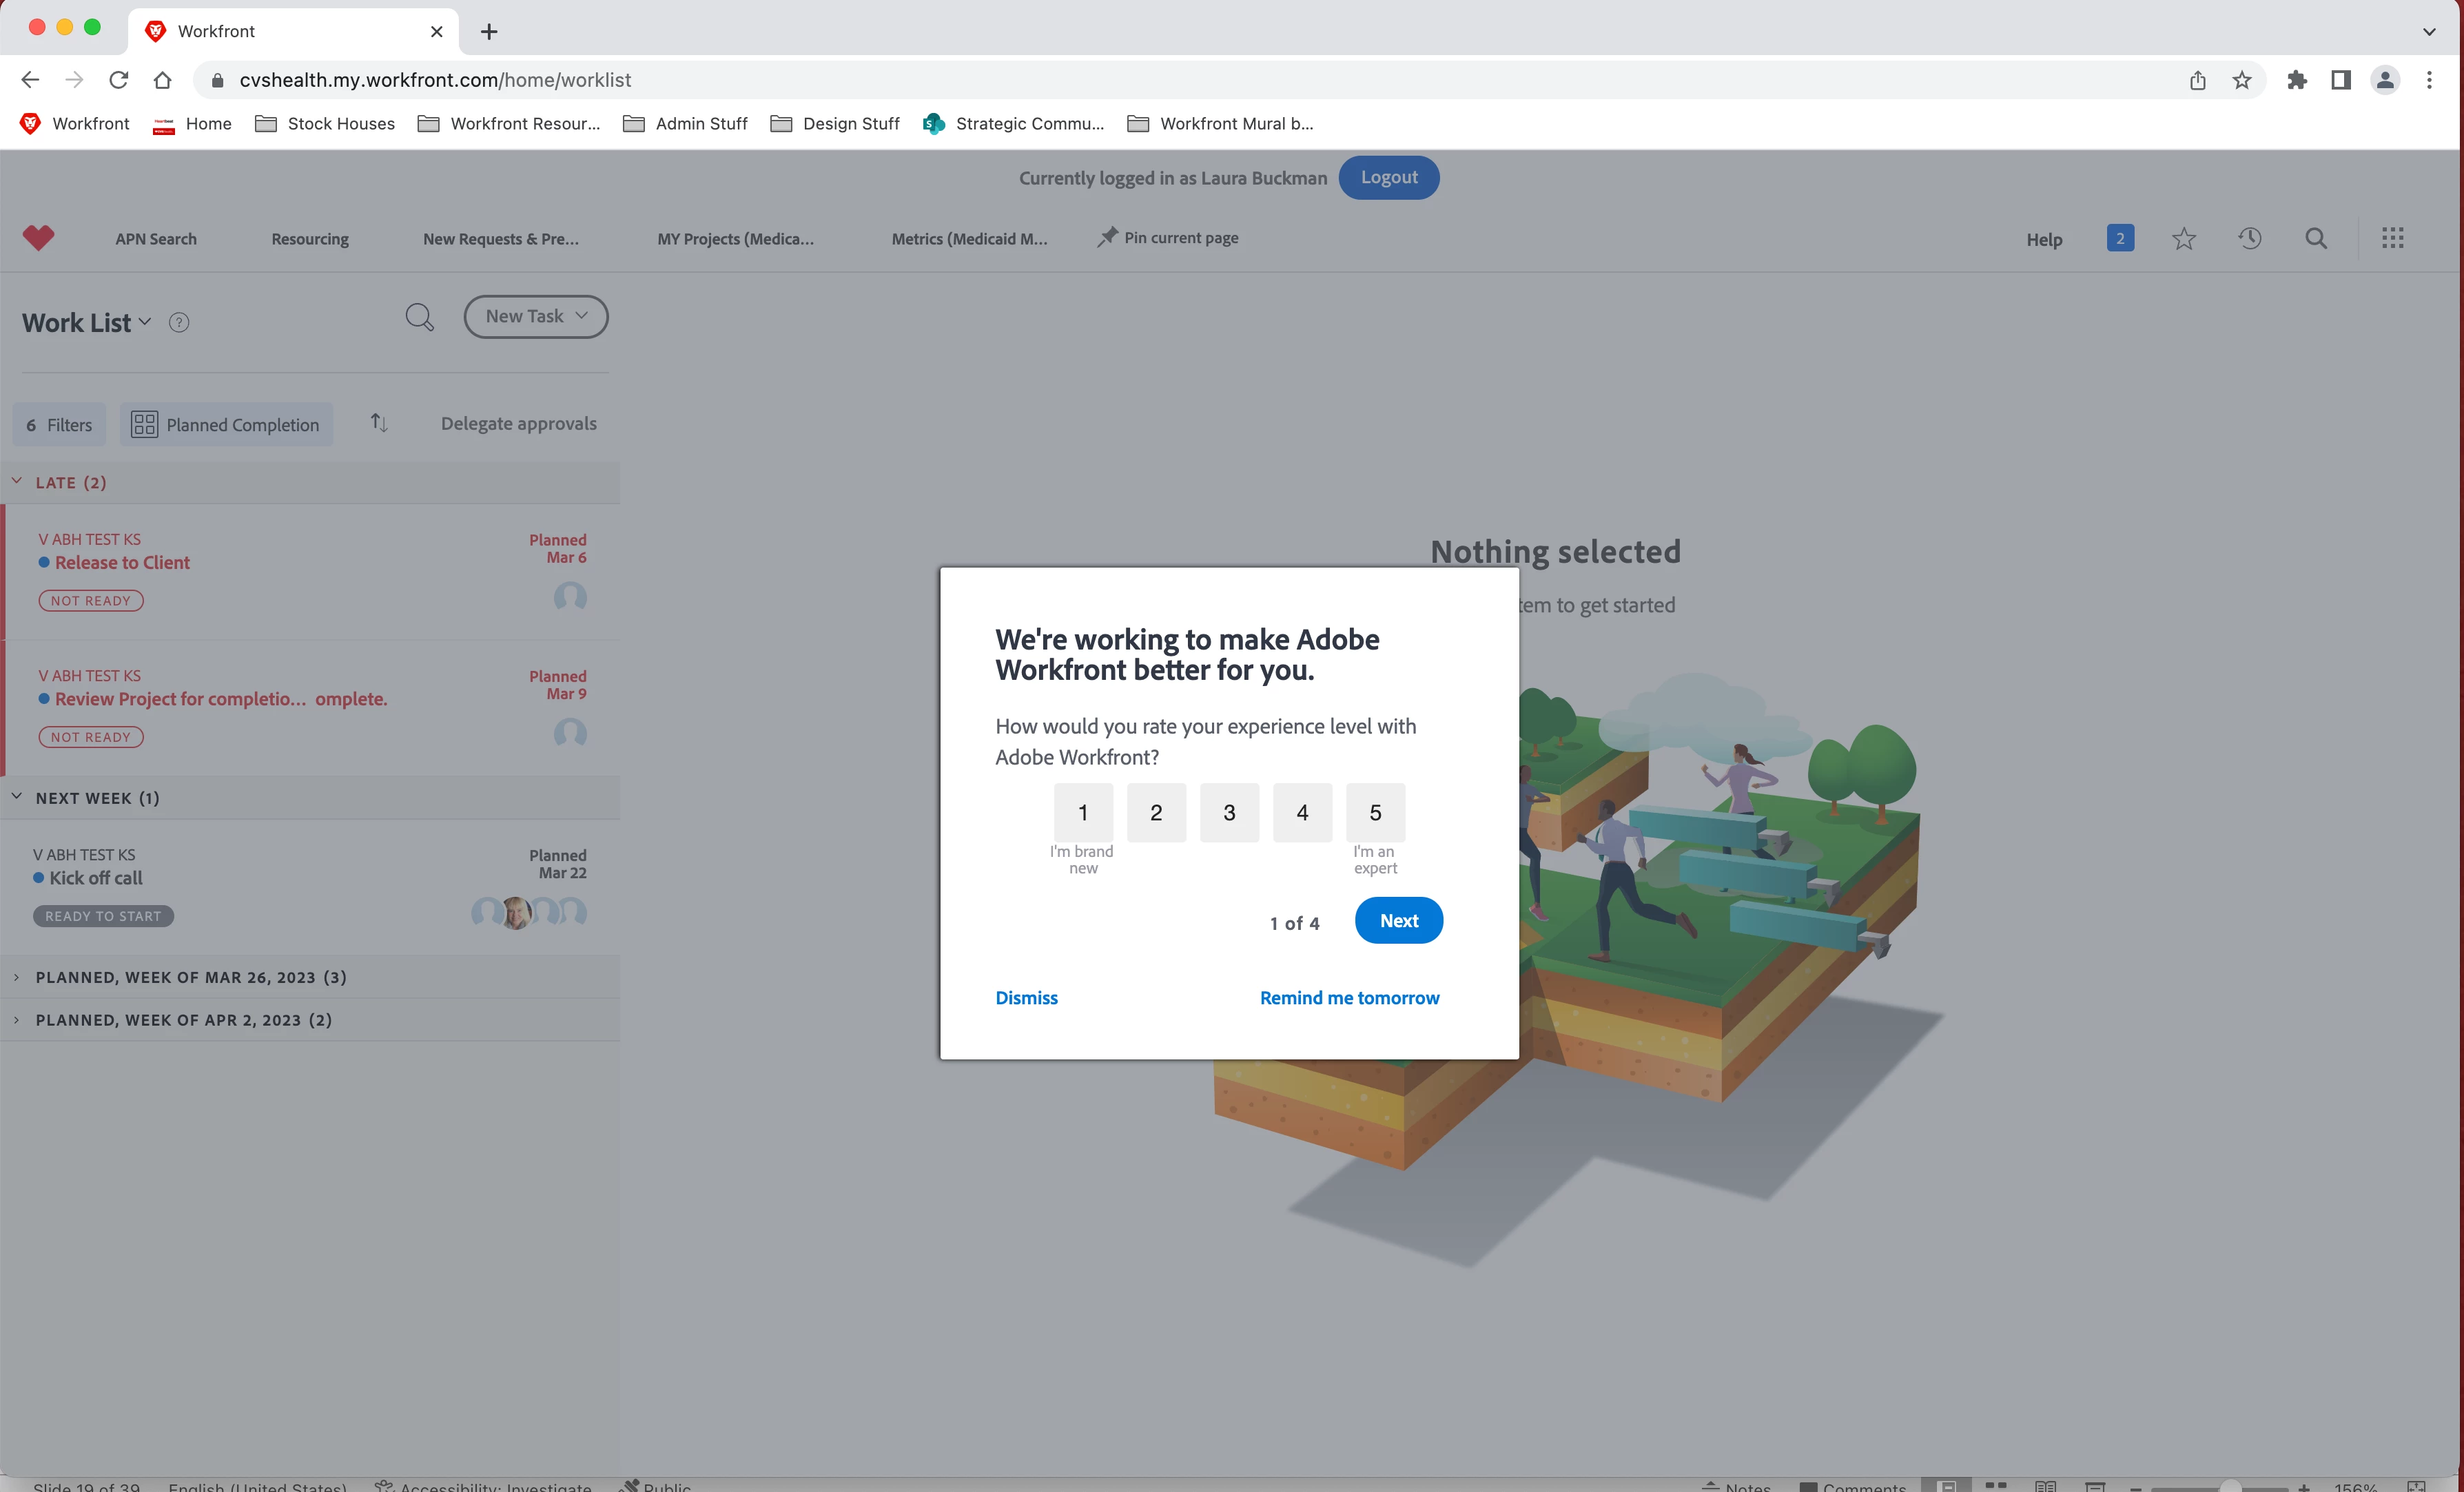Image resolution: width=2464 pixels, height=1492 pixels.
Task: Click the Dismiss link in survey
Action: tap(1026, 998)
